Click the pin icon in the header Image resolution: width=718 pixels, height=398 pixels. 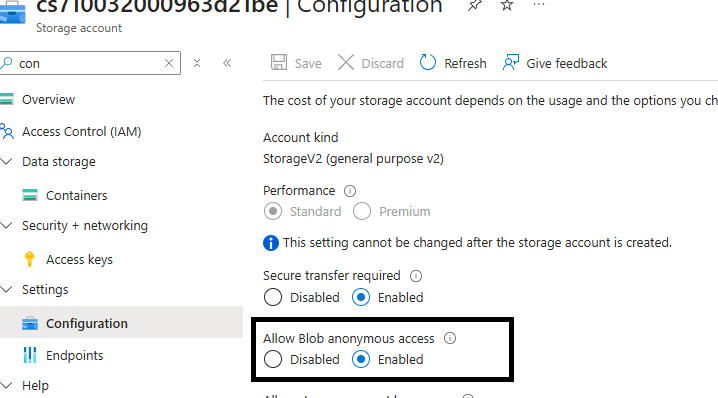[474, 5]
